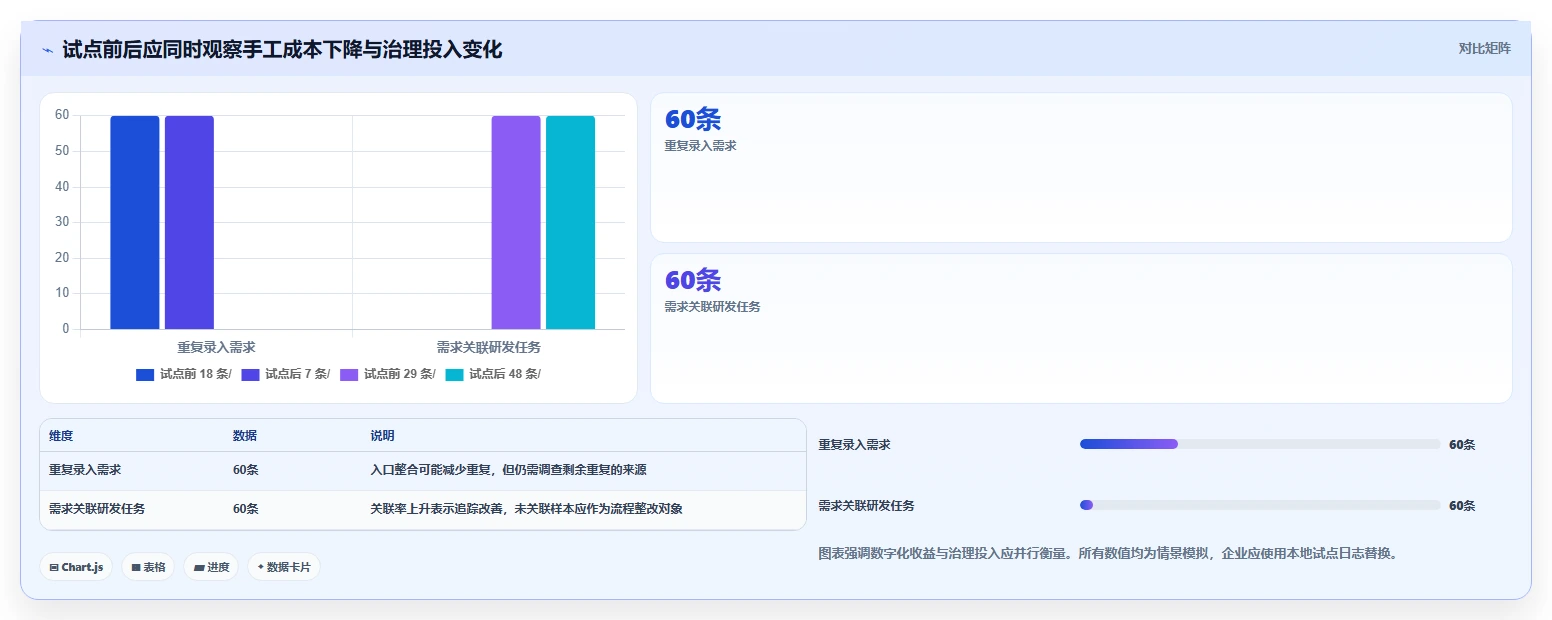Screen dimensions: 1552x620
Task: Click the dark blue bar above 重复录入需求
Action: (x=135, y=222)
